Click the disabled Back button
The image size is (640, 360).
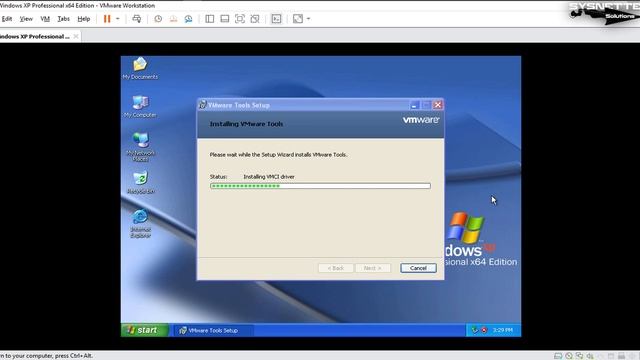[x=336, y=268]
